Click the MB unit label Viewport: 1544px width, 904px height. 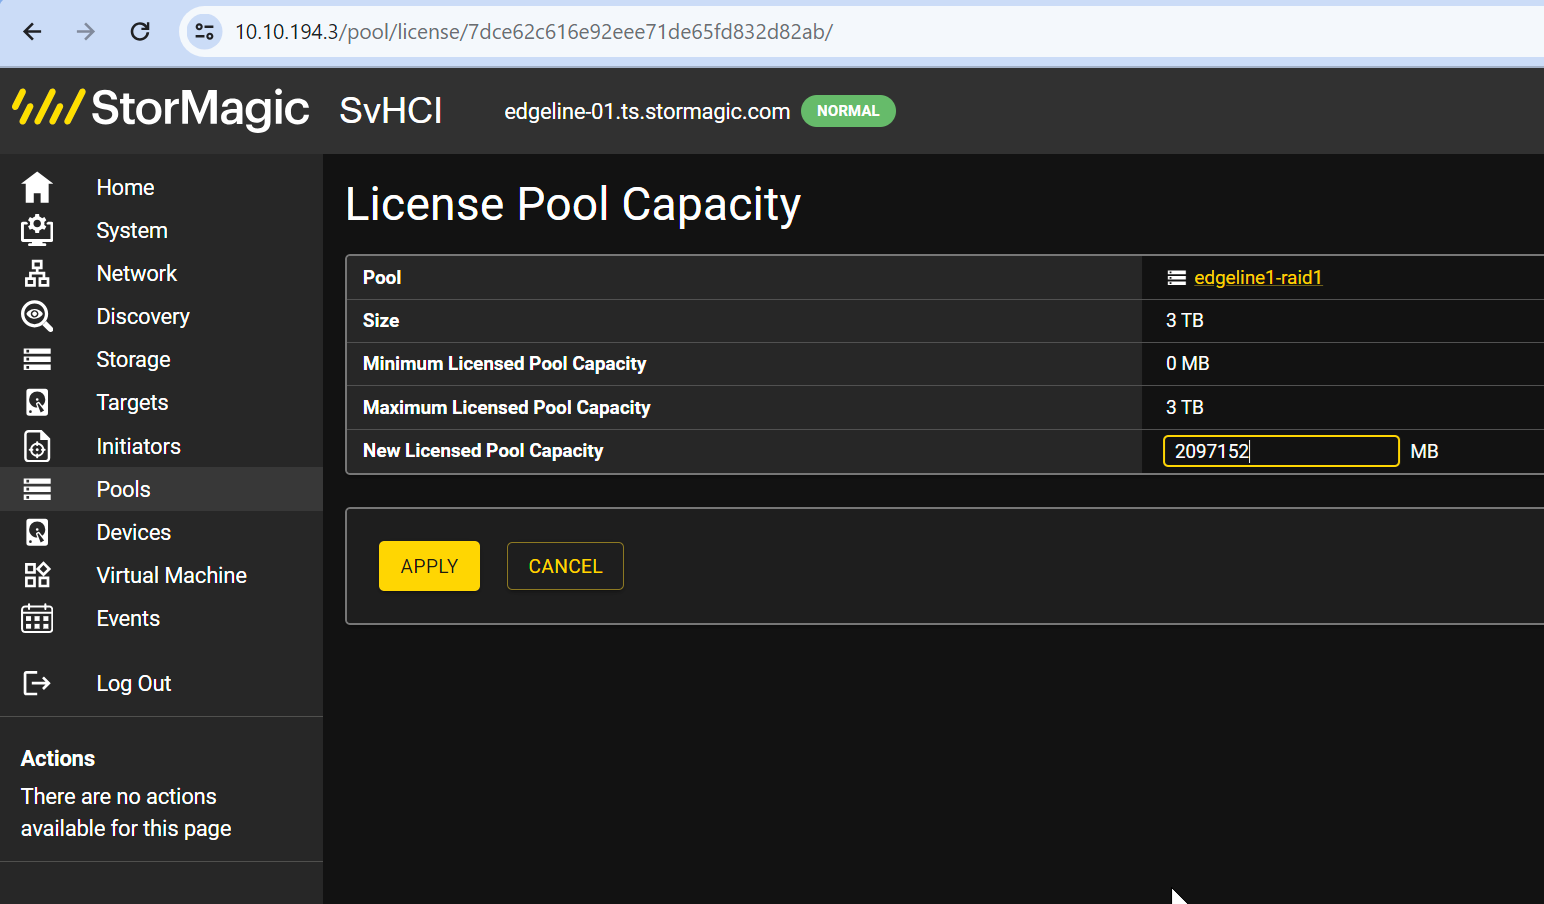pos(1424,451)
